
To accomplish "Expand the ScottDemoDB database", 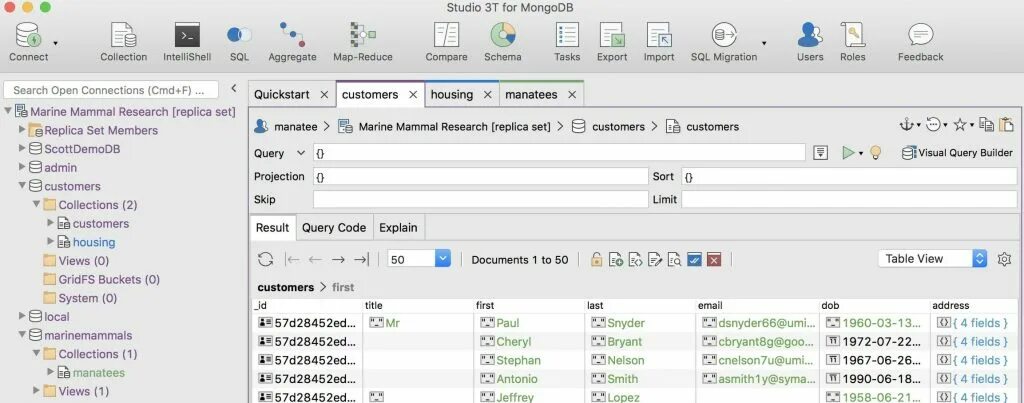I will point(22,148).
